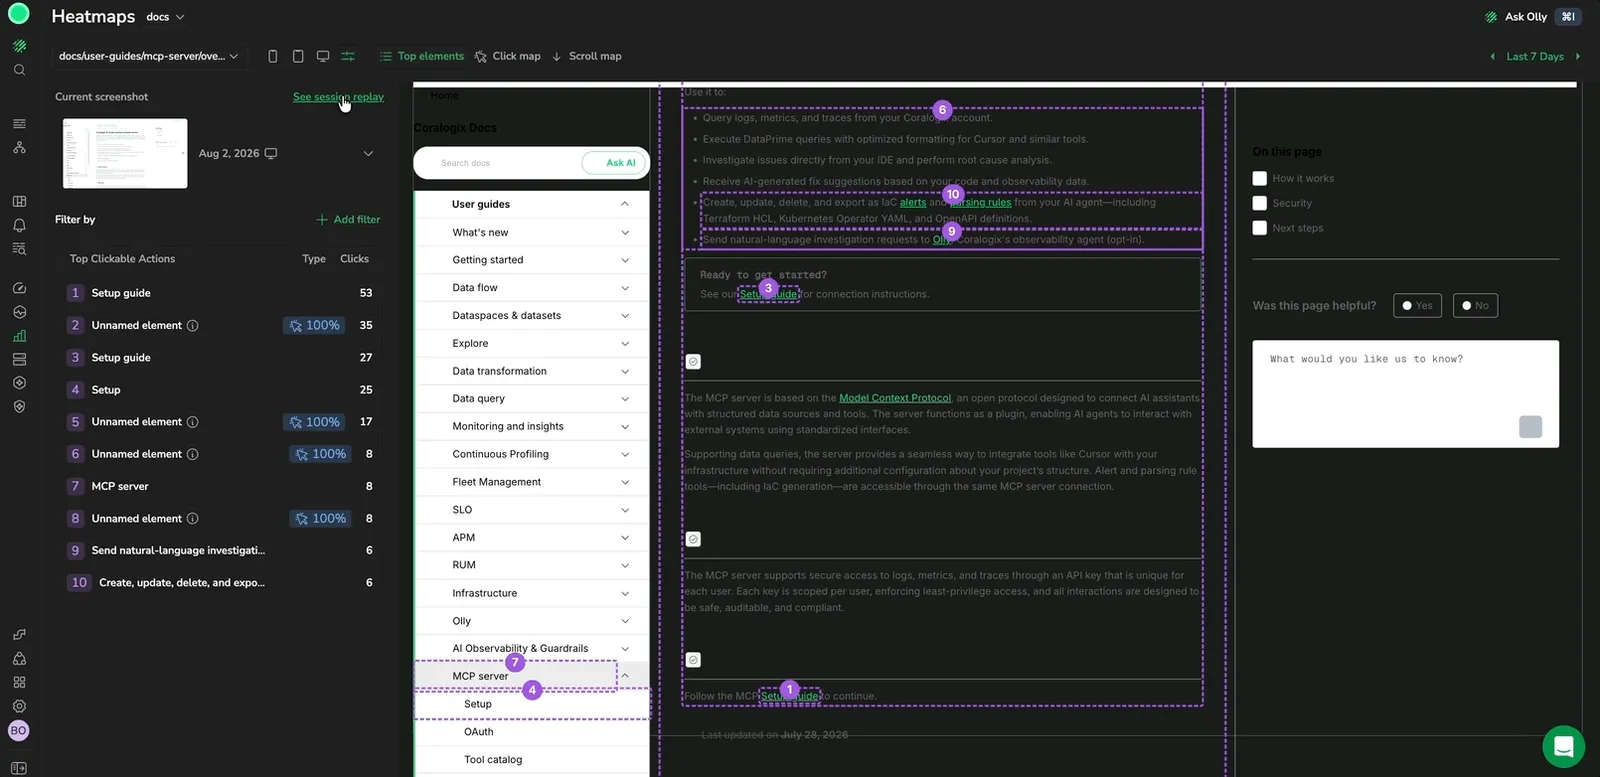Click See session replay link

pos(338,97)
